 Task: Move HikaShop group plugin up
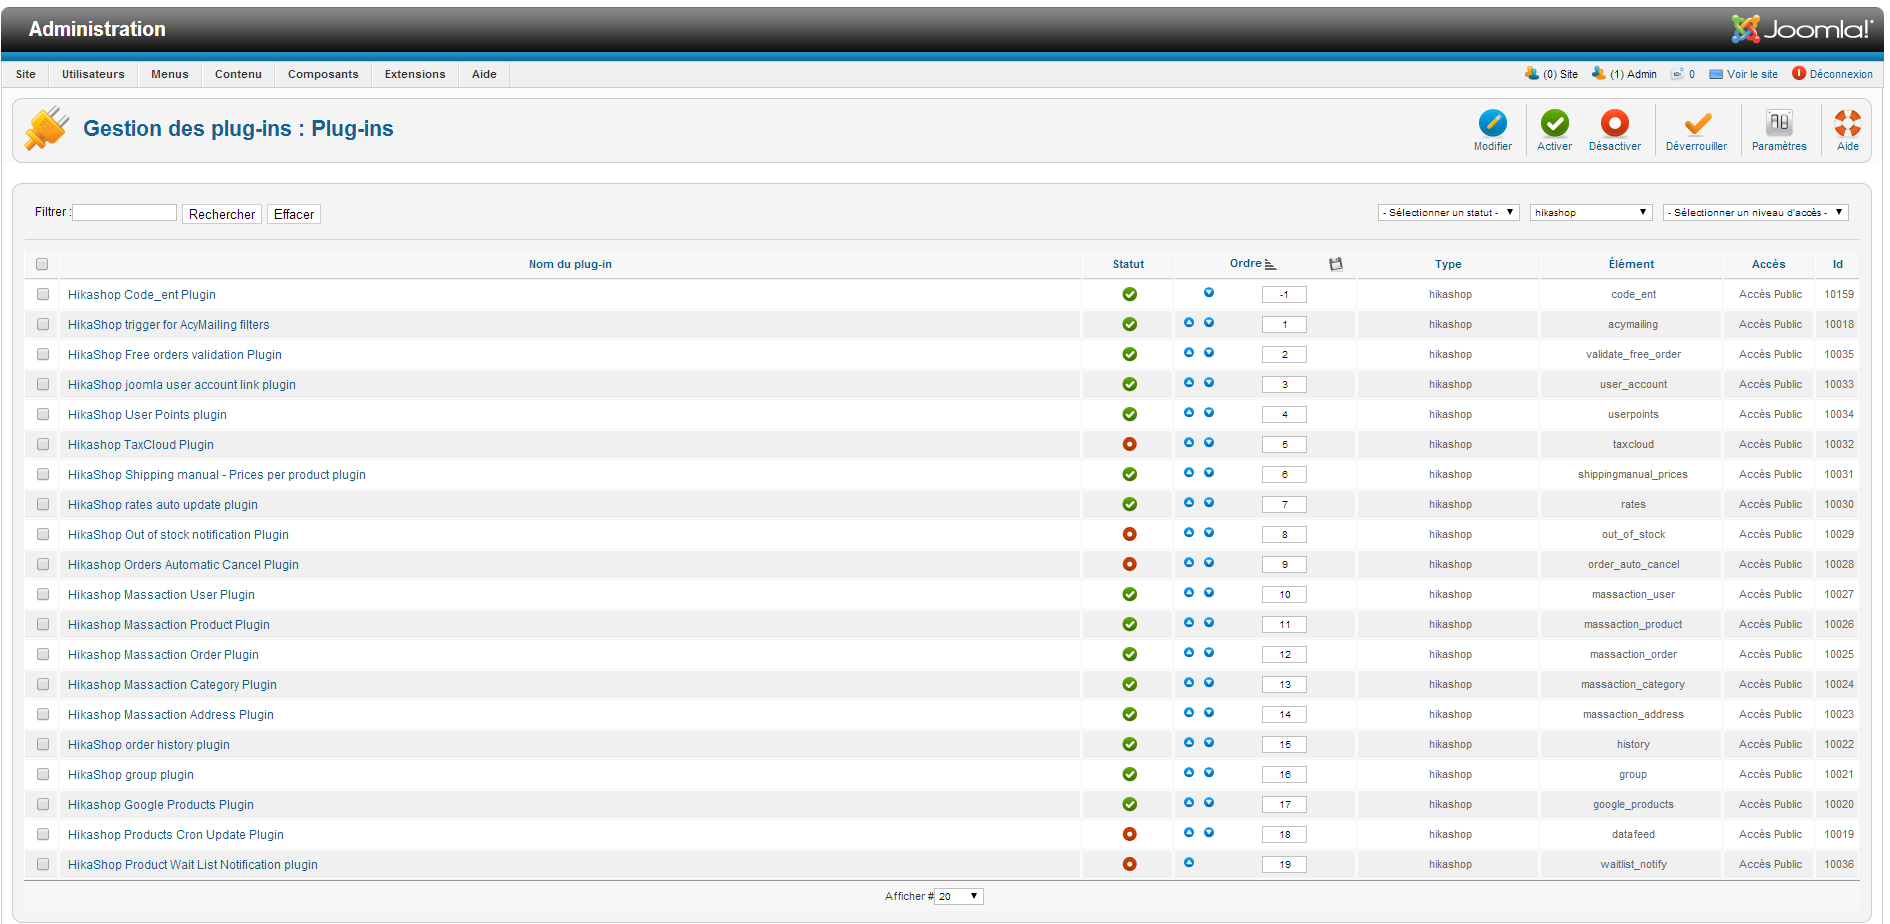click(x=1189, y=773)
